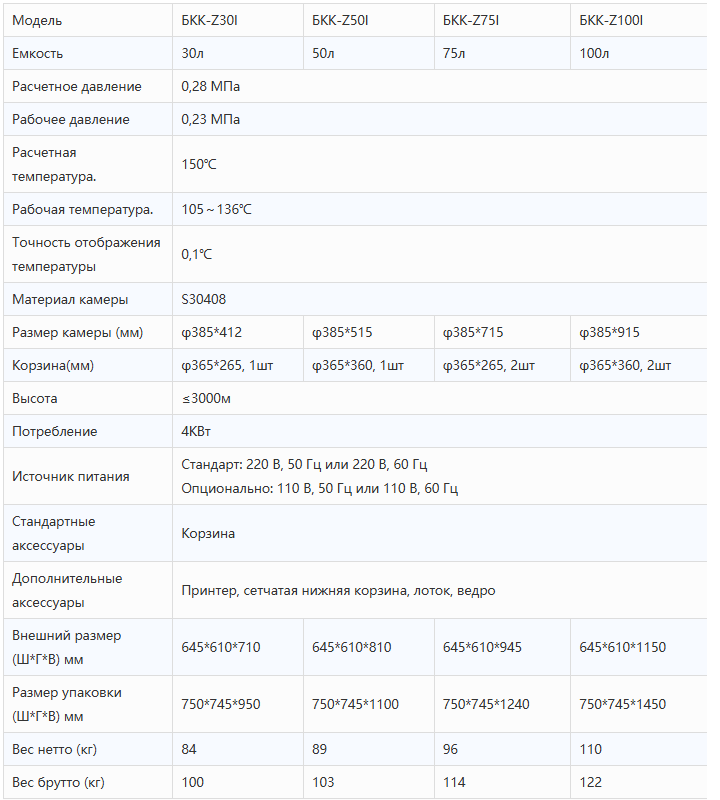The height and width of the screenshot is (800, 720).
Task: Select the БКК-Z100I model header cell
Action: coord(612,20)
